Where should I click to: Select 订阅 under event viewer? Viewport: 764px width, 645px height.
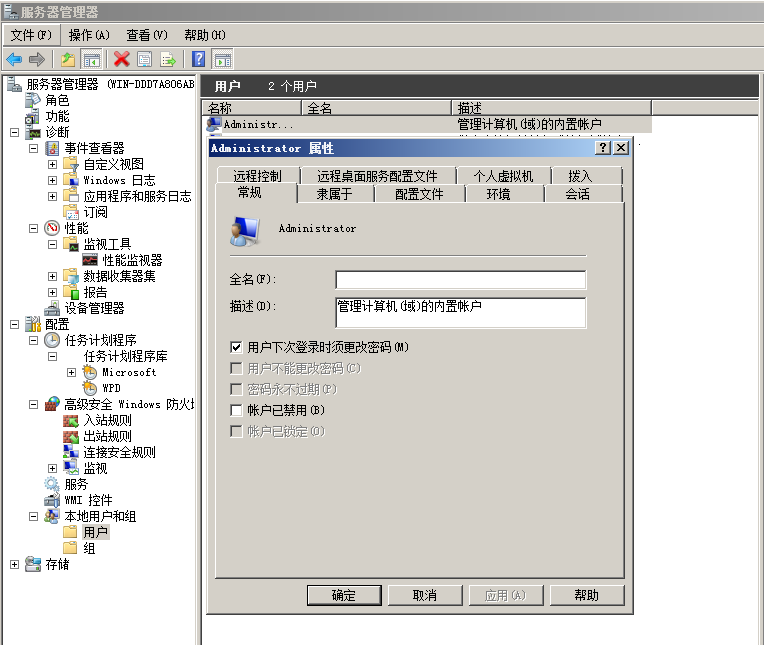[x=96, y=212]
